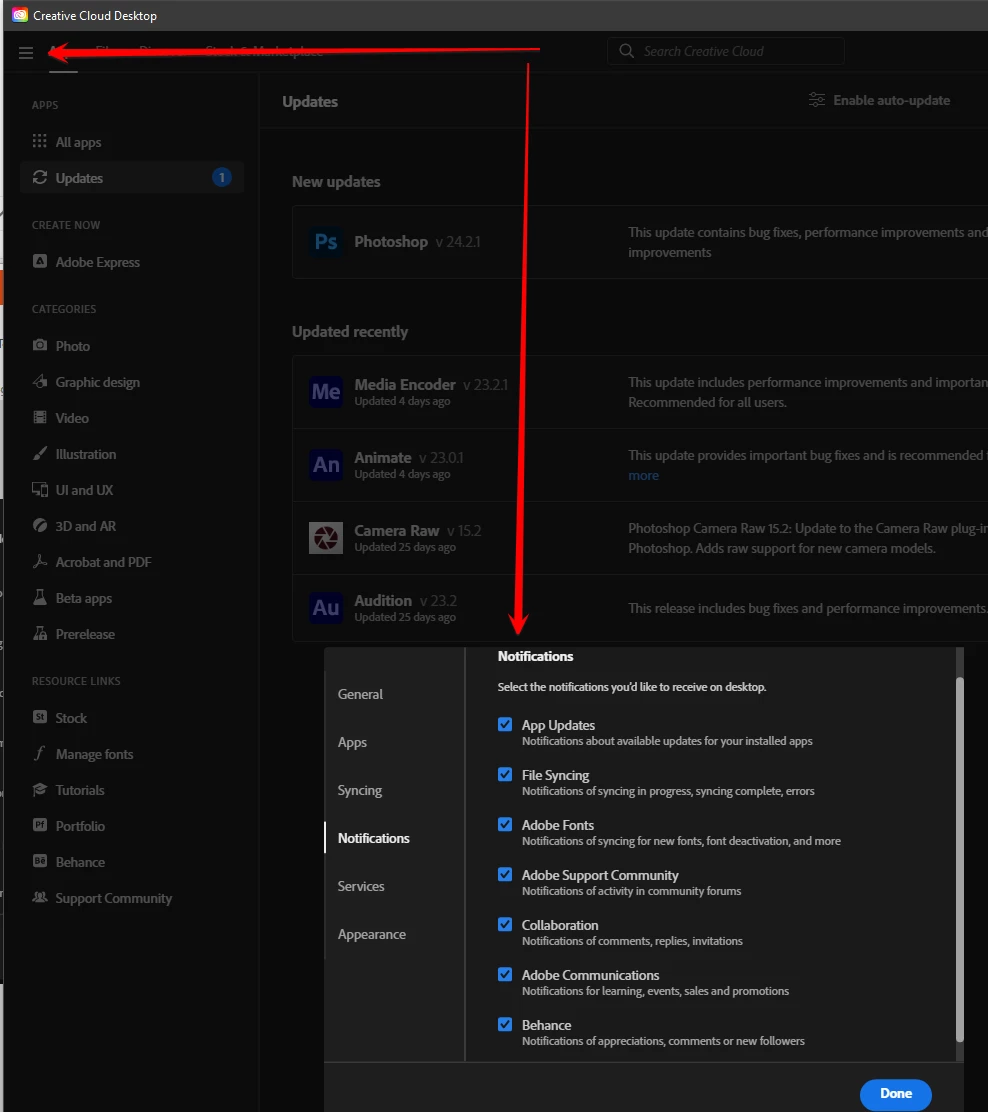Switch to Syncing preferences tab
The width and height of the screenshot is (988, 1112).
(x=360, y=790)
